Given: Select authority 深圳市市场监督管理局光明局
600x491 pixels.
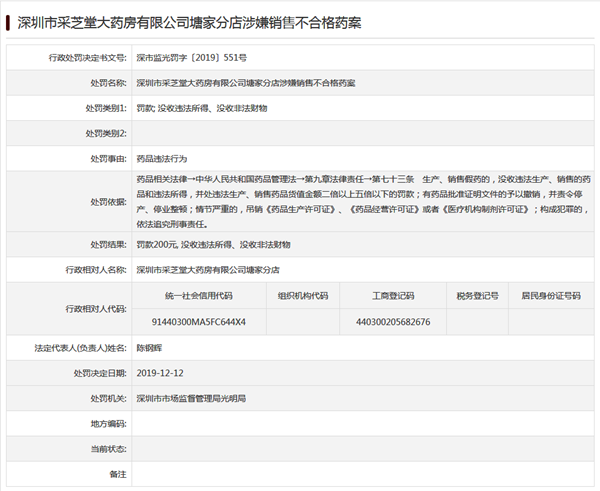Looking at the screenshot, I should [x=191, y=398].
